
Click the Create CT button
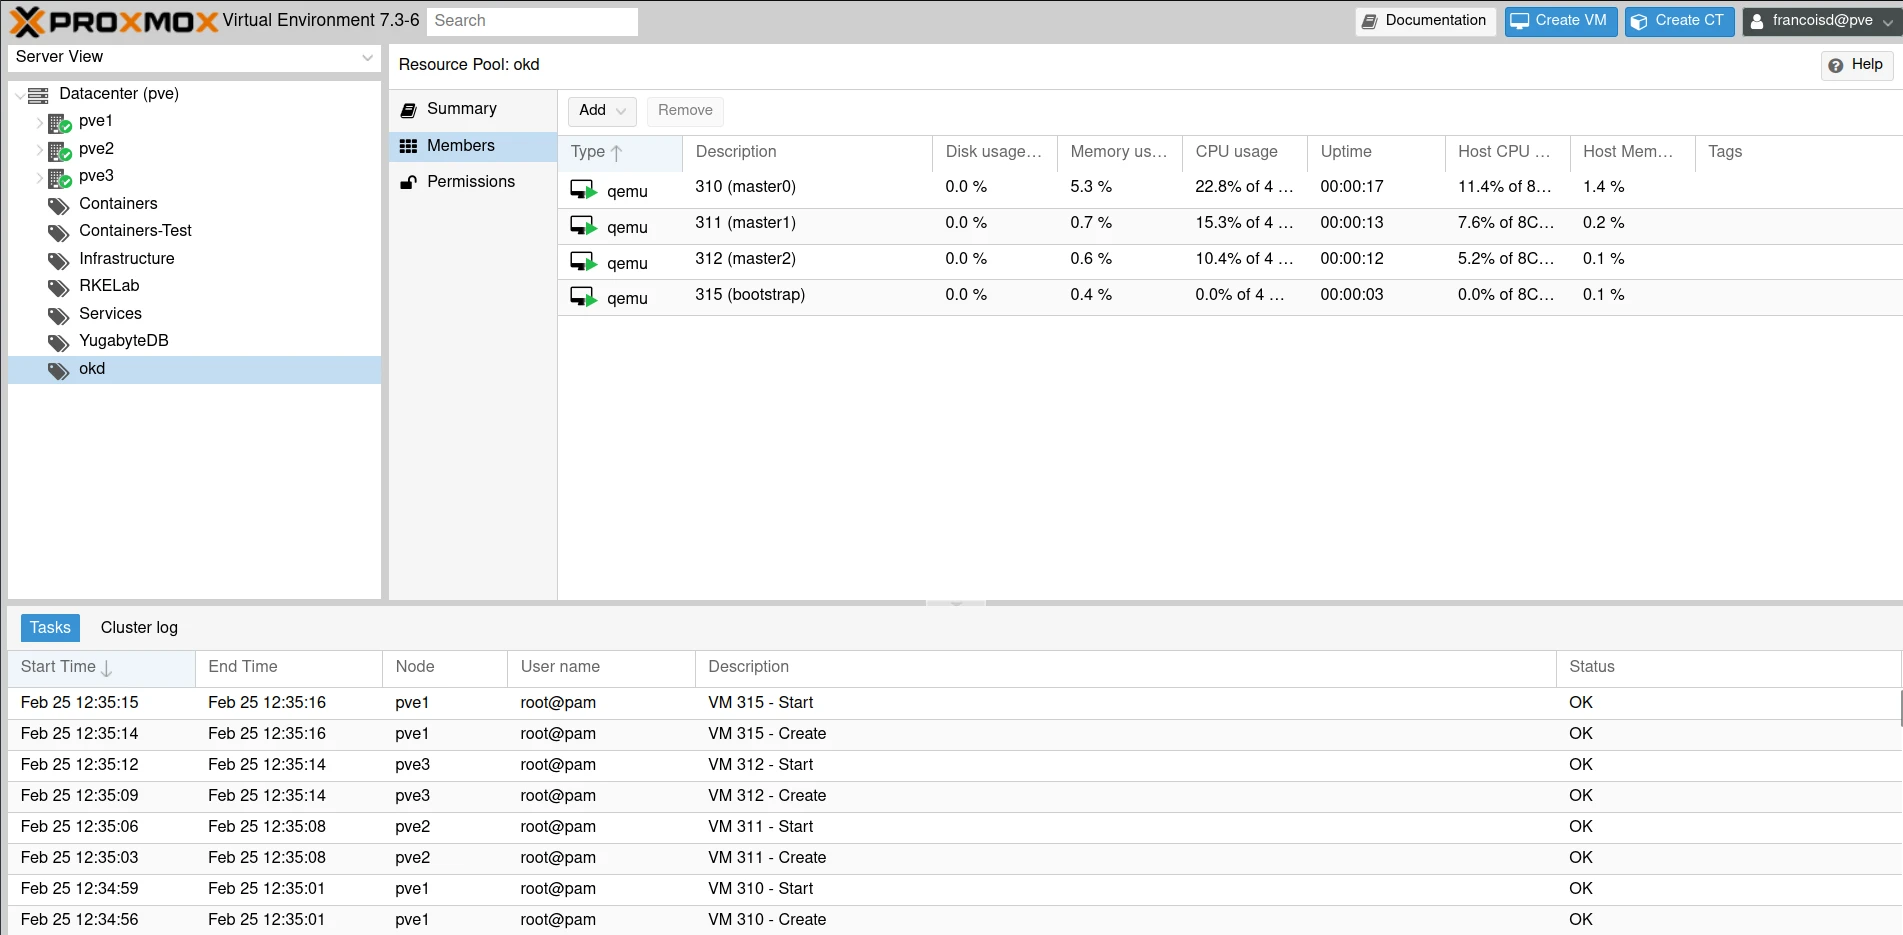(1679, 21)
